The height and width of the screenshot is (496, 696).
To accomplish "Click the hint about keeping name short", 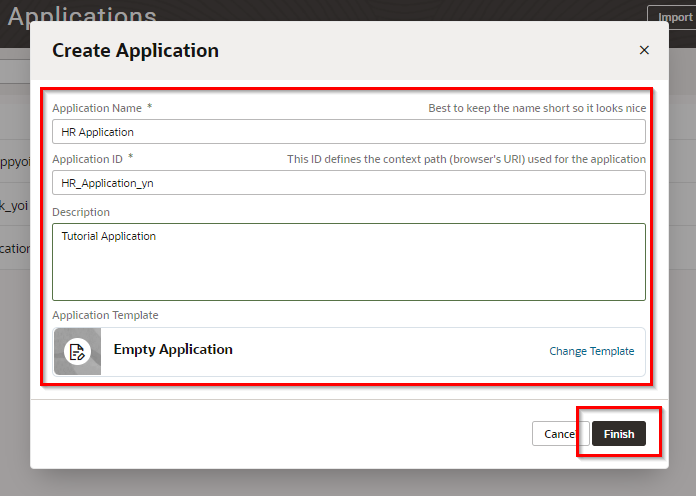I will pyautogui.click(x=536, y=107).
